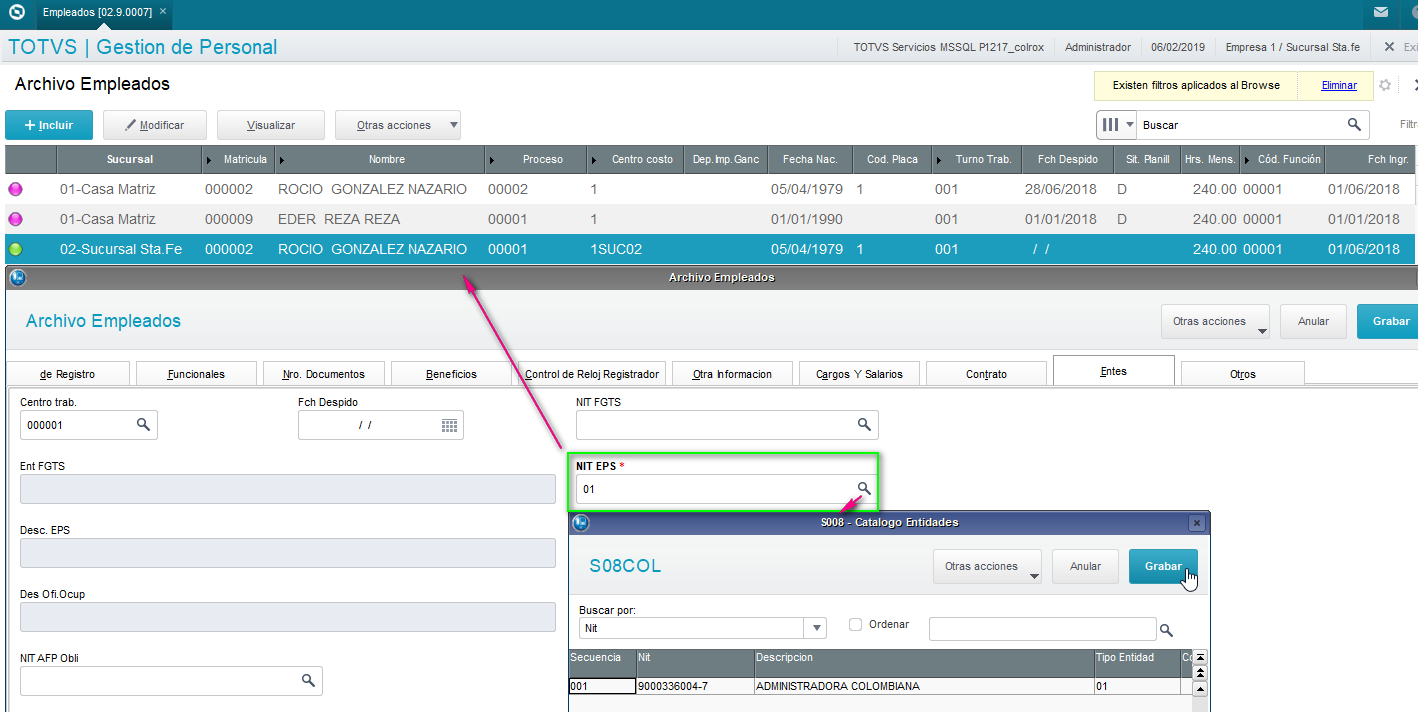1418x712 pixels.
Task: Switch to the Beneficios tab
Action: (x=452, y=374)
